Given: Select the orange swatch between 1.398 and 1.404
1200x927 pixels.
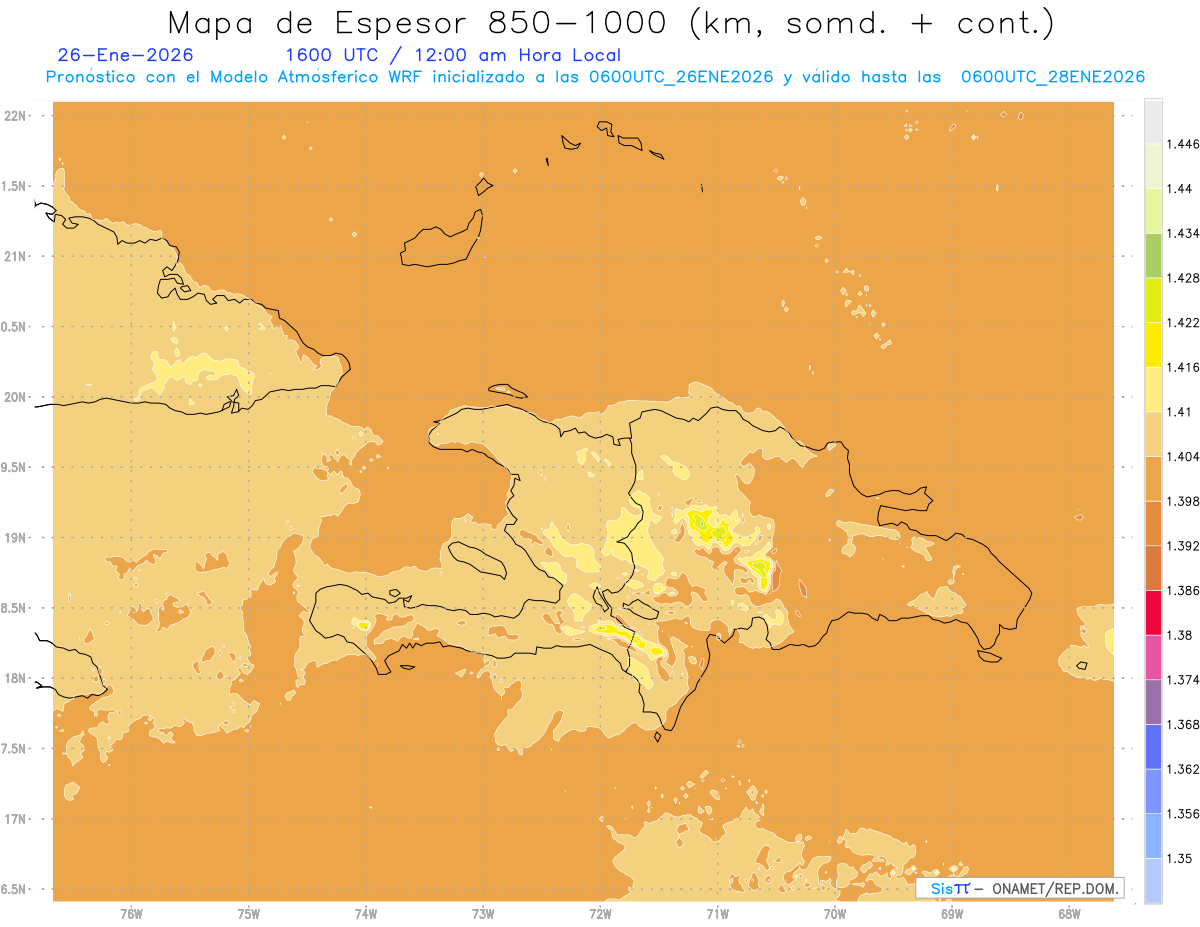Looking at the screenshot, I should coord(1153,478).
